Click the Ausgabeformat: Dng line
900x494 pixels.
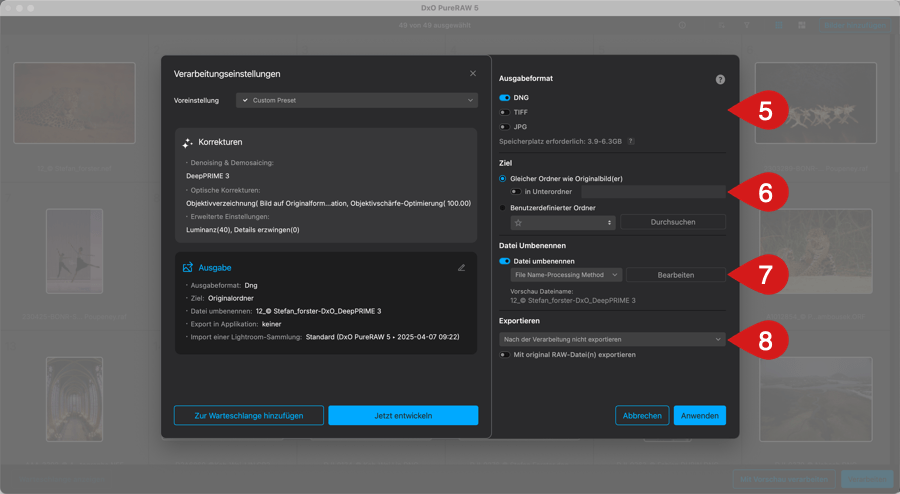coord(224,285)
